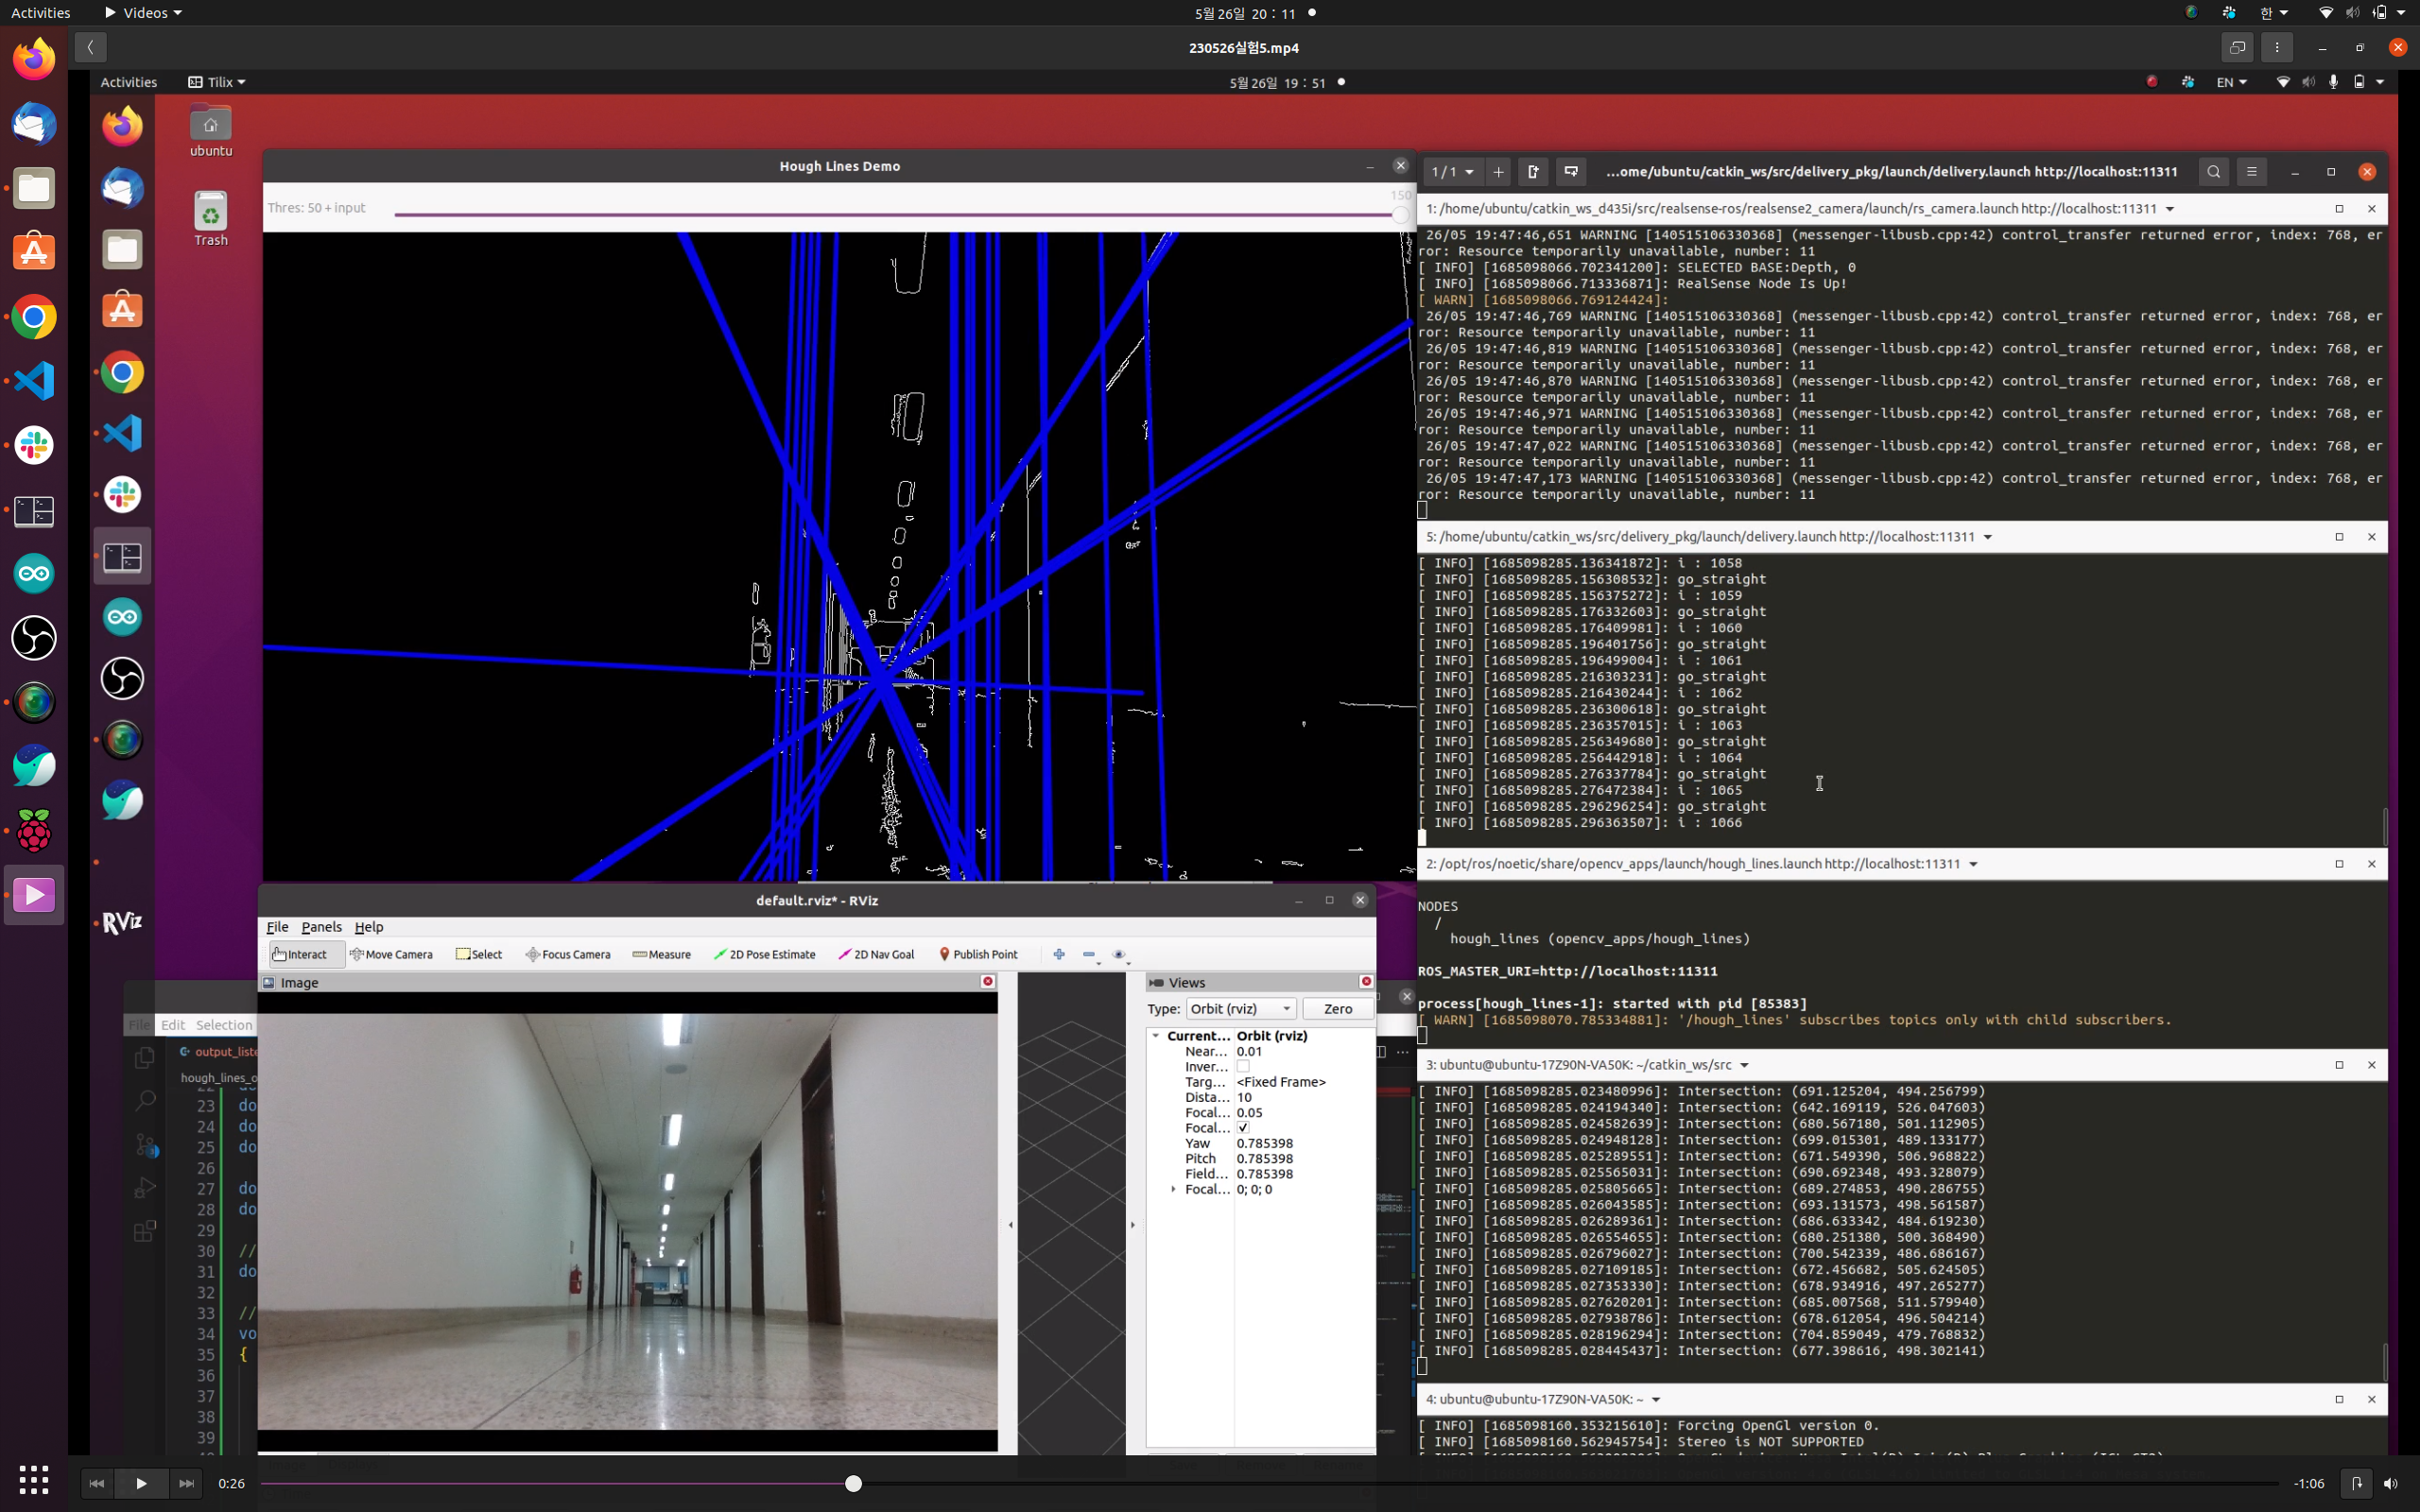Viewport: 2420px width, 1512px height.
Task: Click the video progress seek slider handle
Action: tap(853, 1483)
